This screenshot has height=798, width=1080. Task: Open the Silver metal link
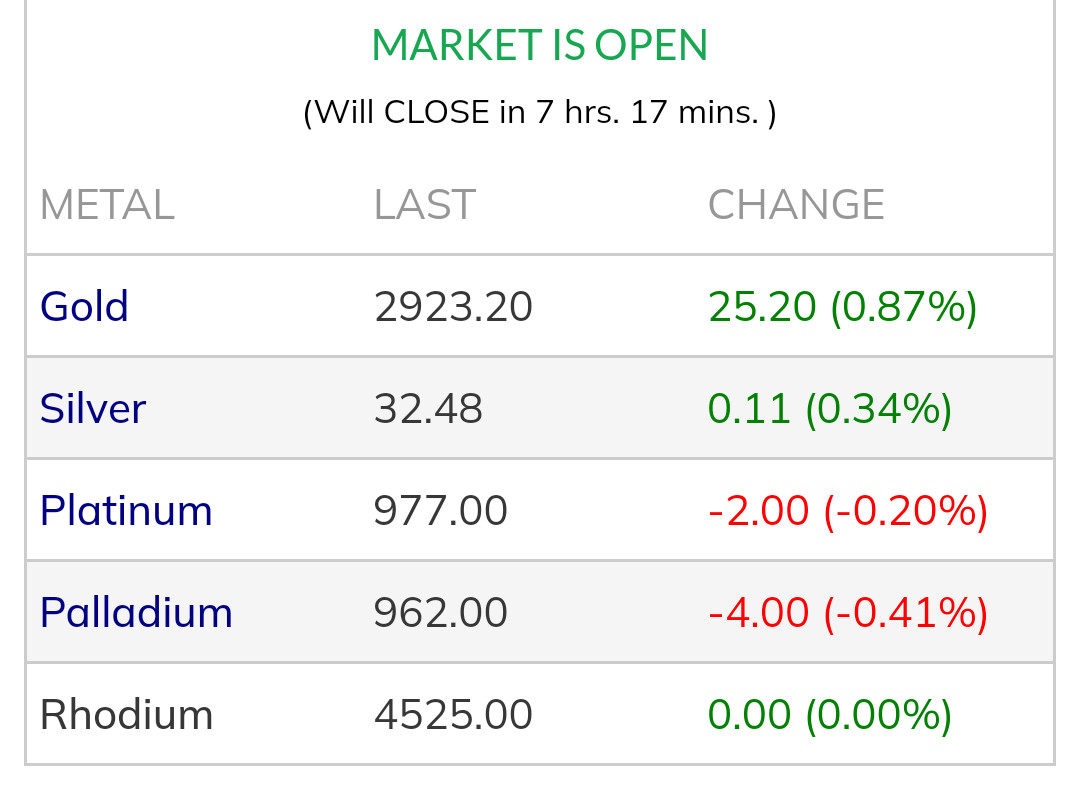(x=93, y=409)
